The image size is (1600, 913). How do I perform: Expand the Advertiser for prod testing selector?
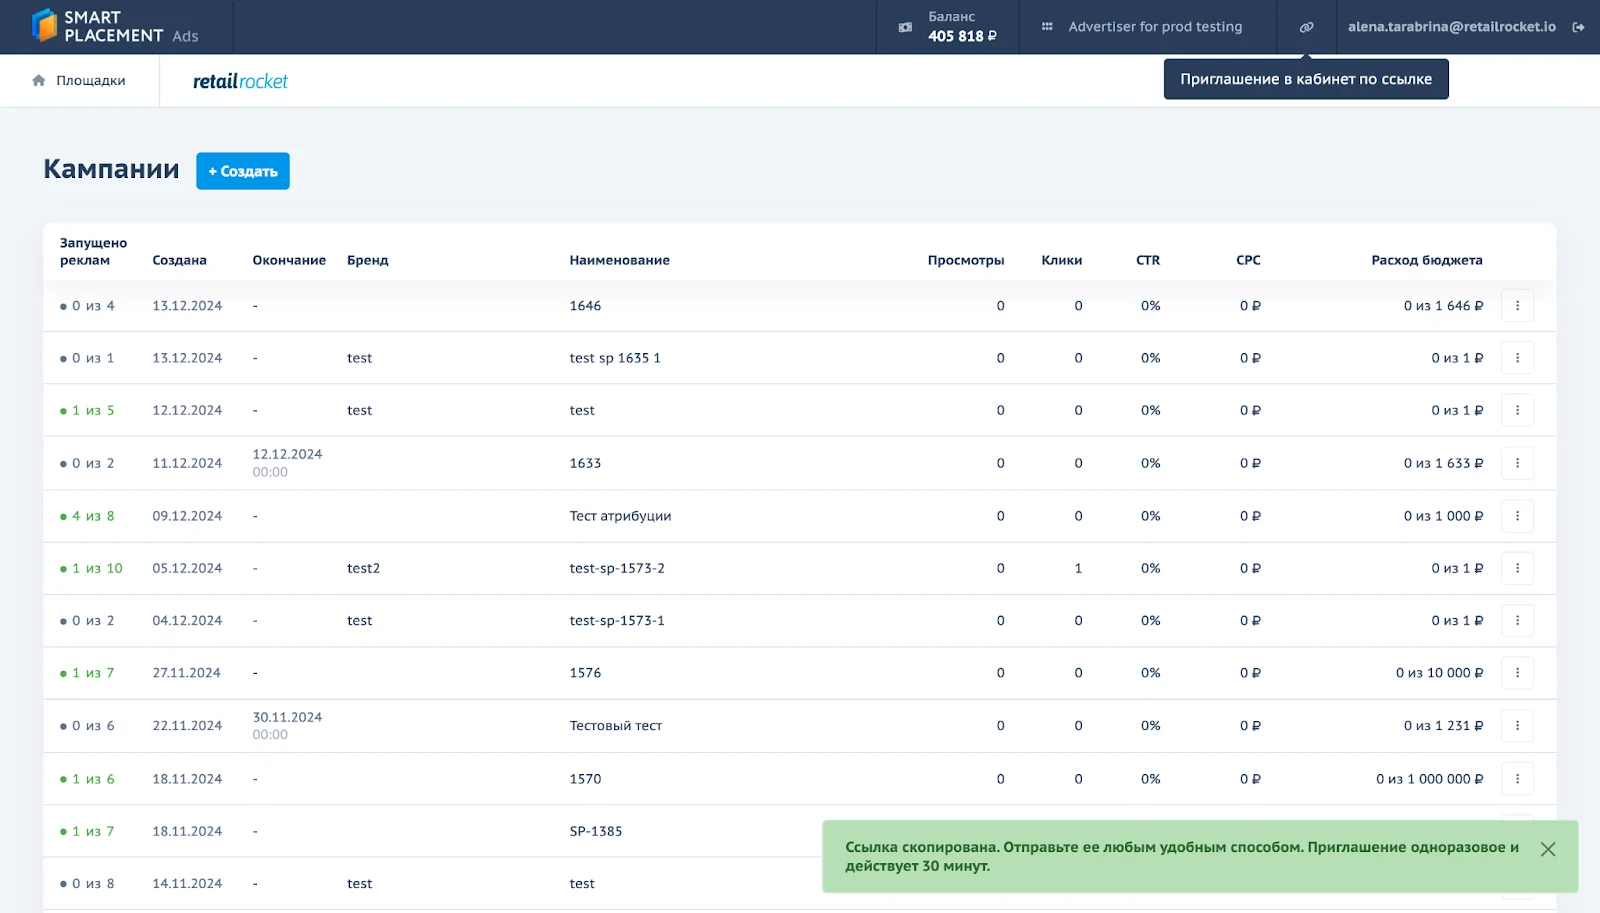pos(1146,27)
